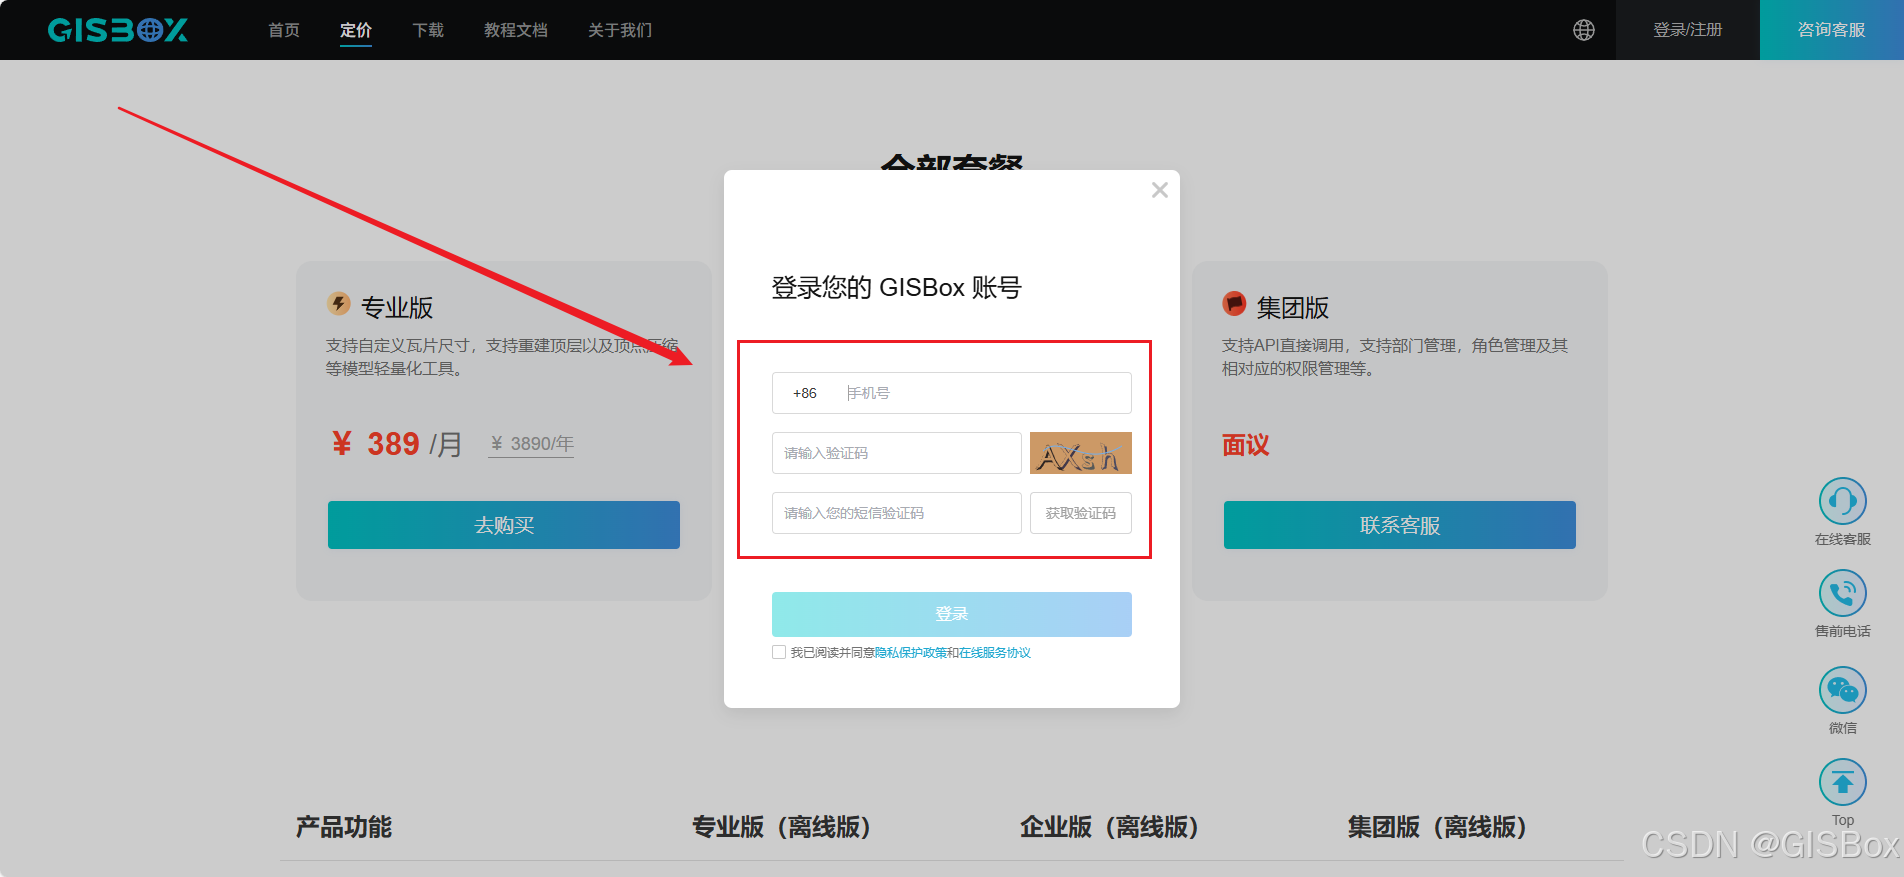Select the +86 country code prefix
This screenshot has width=1904, height=877.
(805, 393)
